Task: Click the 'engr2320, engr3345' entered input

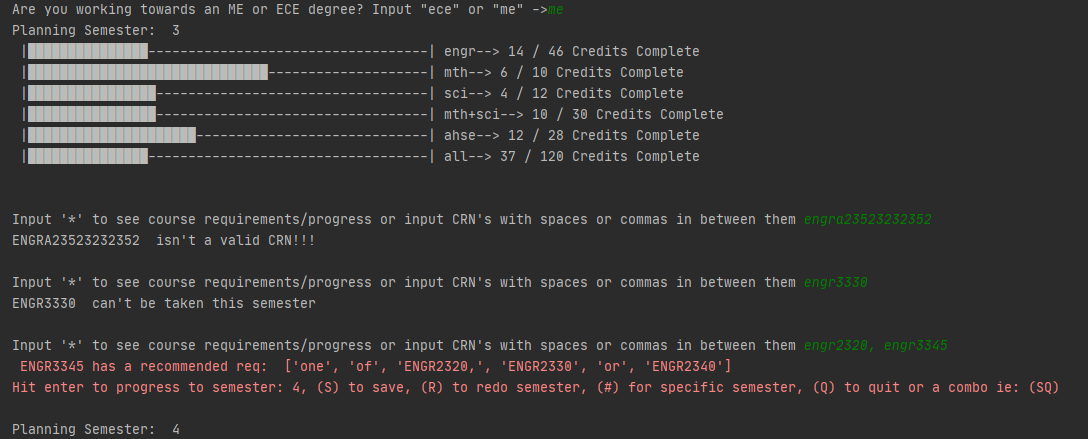Action: click(876, 345)
